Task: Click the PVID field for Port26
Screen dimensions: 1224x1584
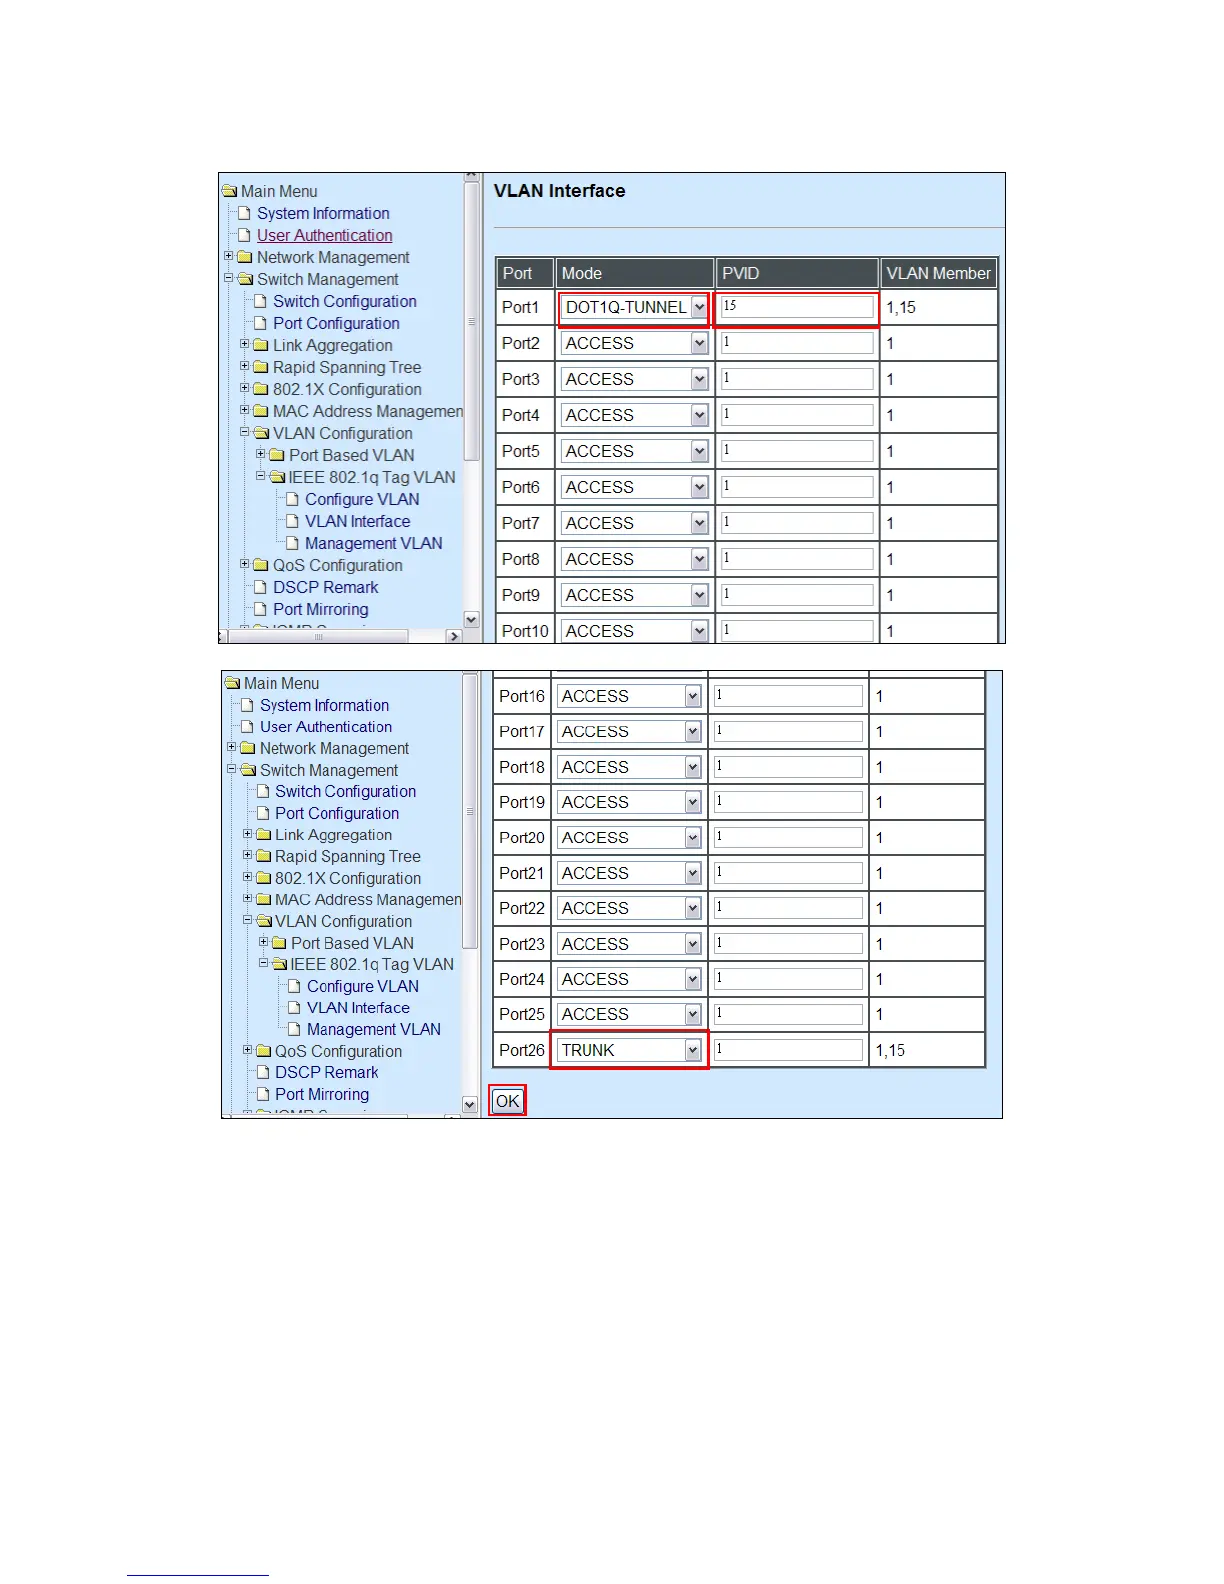Action: (788, 1050)
